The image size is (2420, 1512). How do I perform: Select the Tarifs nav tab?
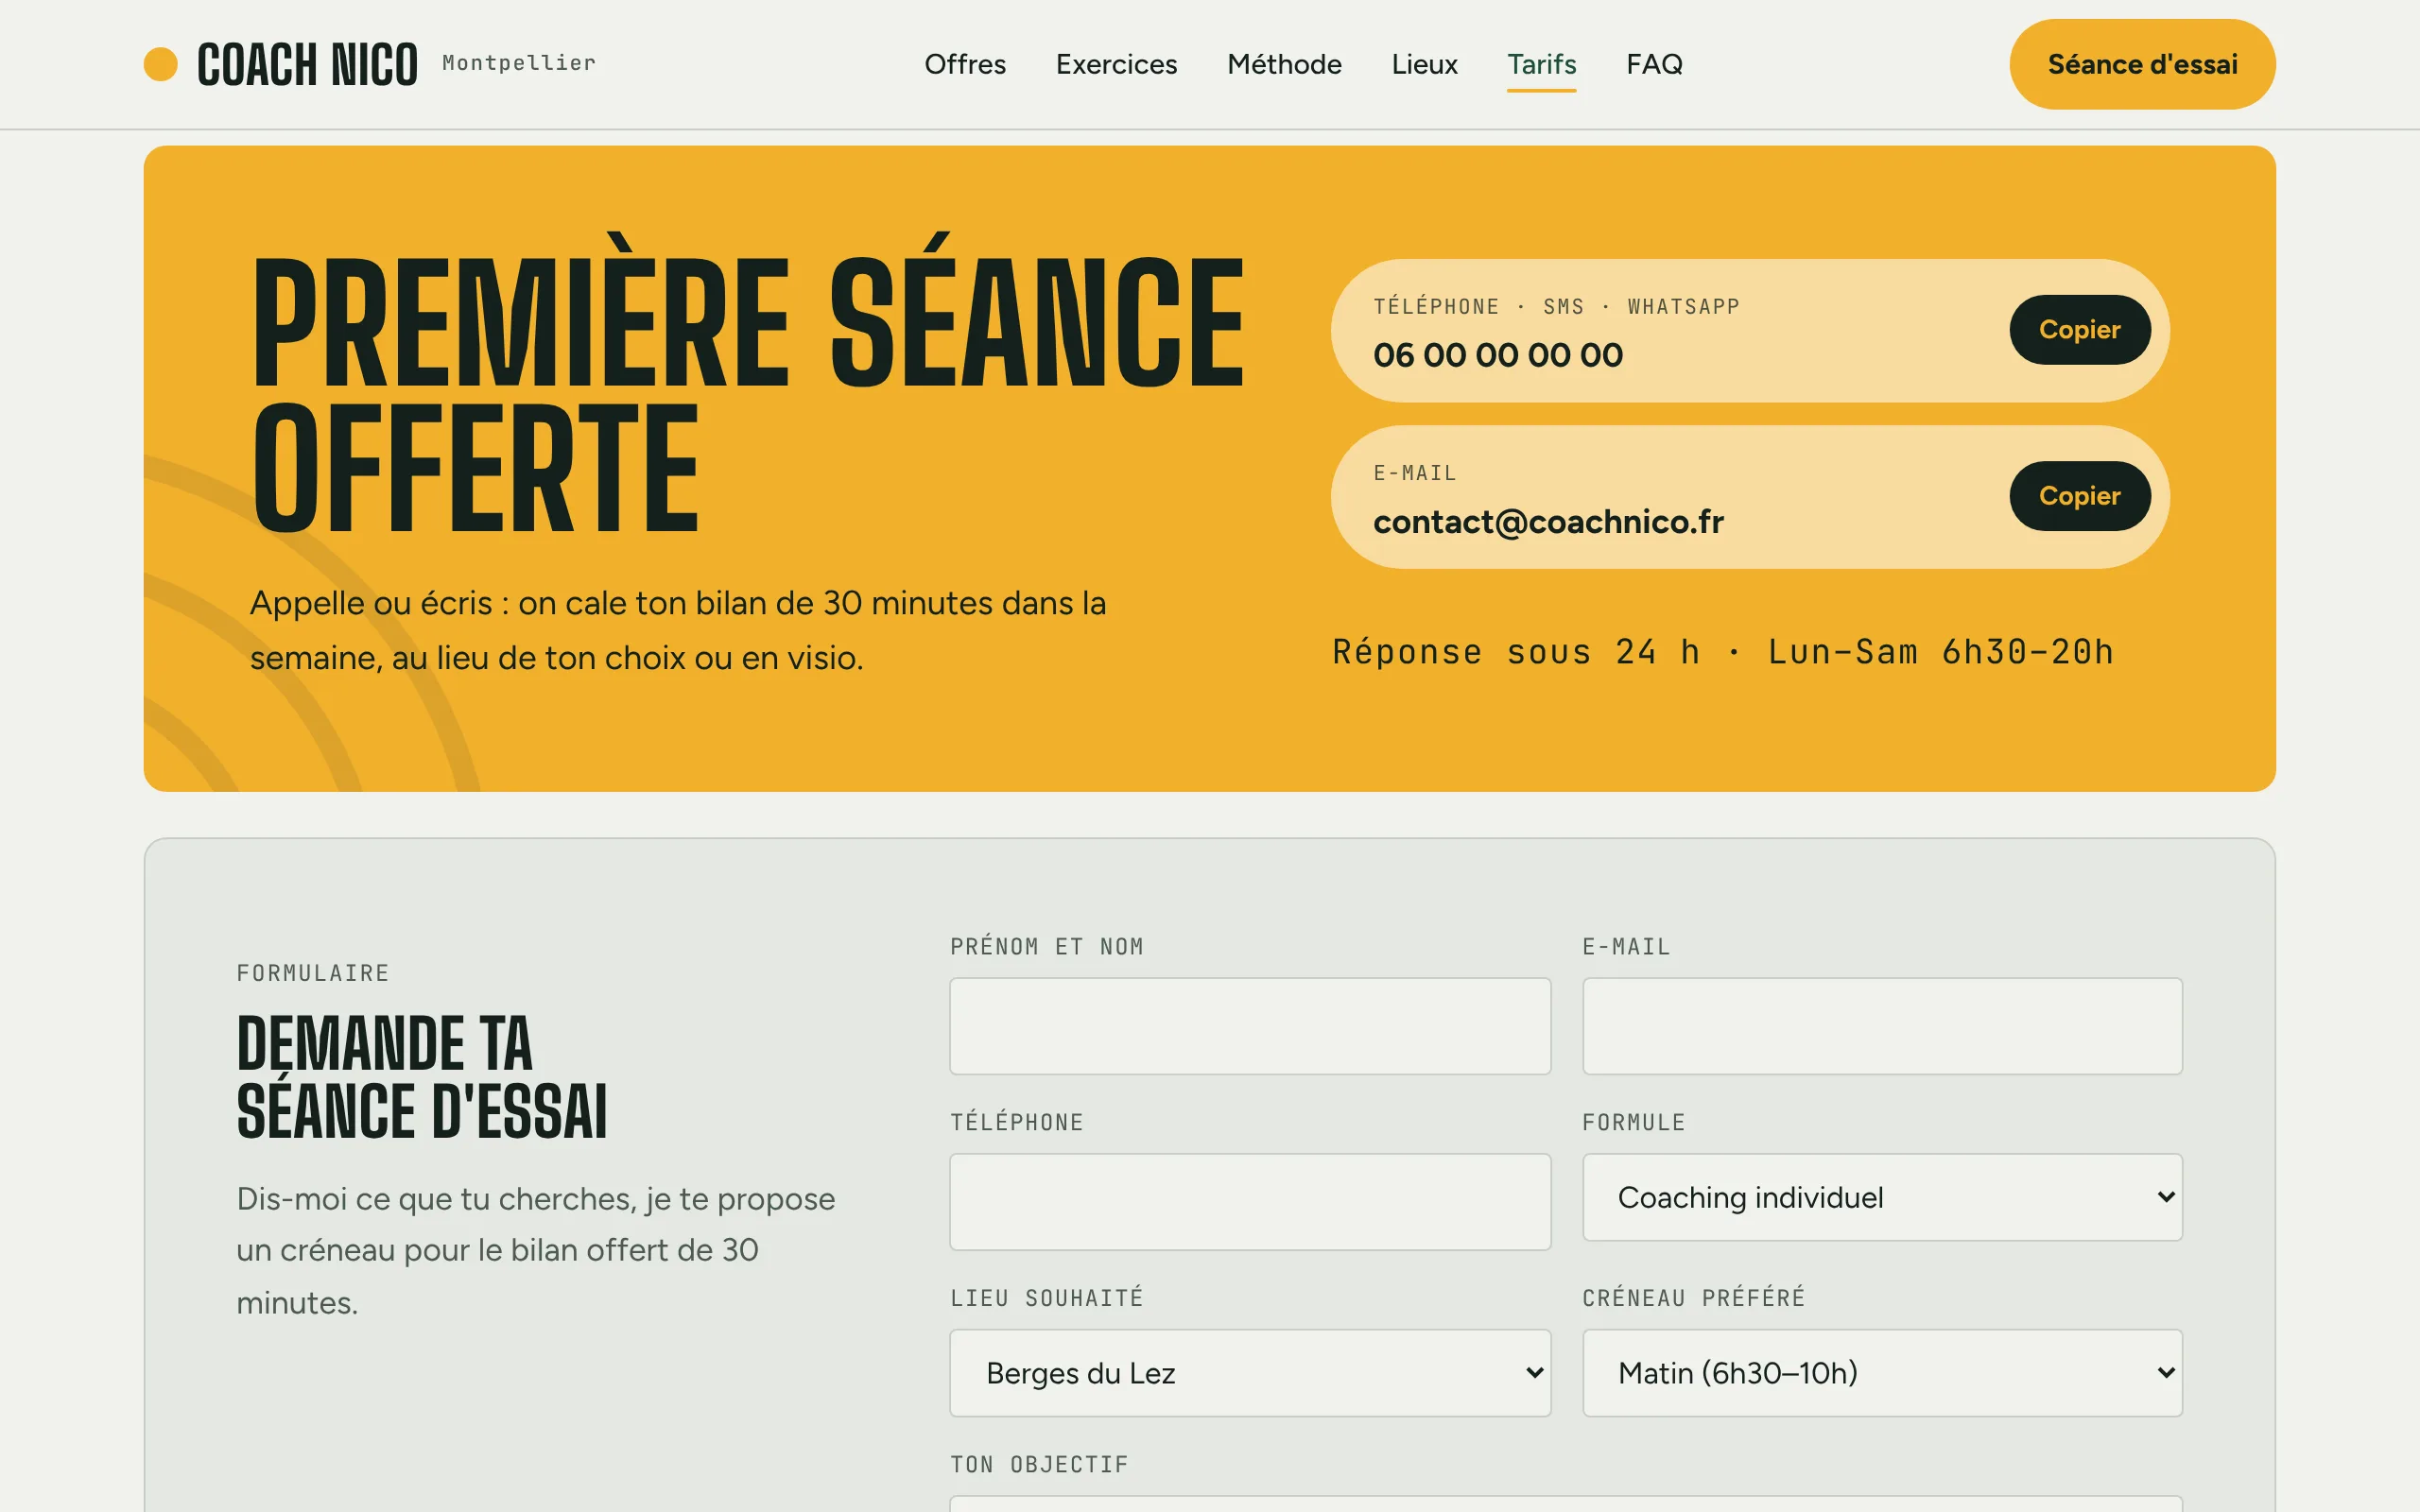click(x=1541, y=64)
